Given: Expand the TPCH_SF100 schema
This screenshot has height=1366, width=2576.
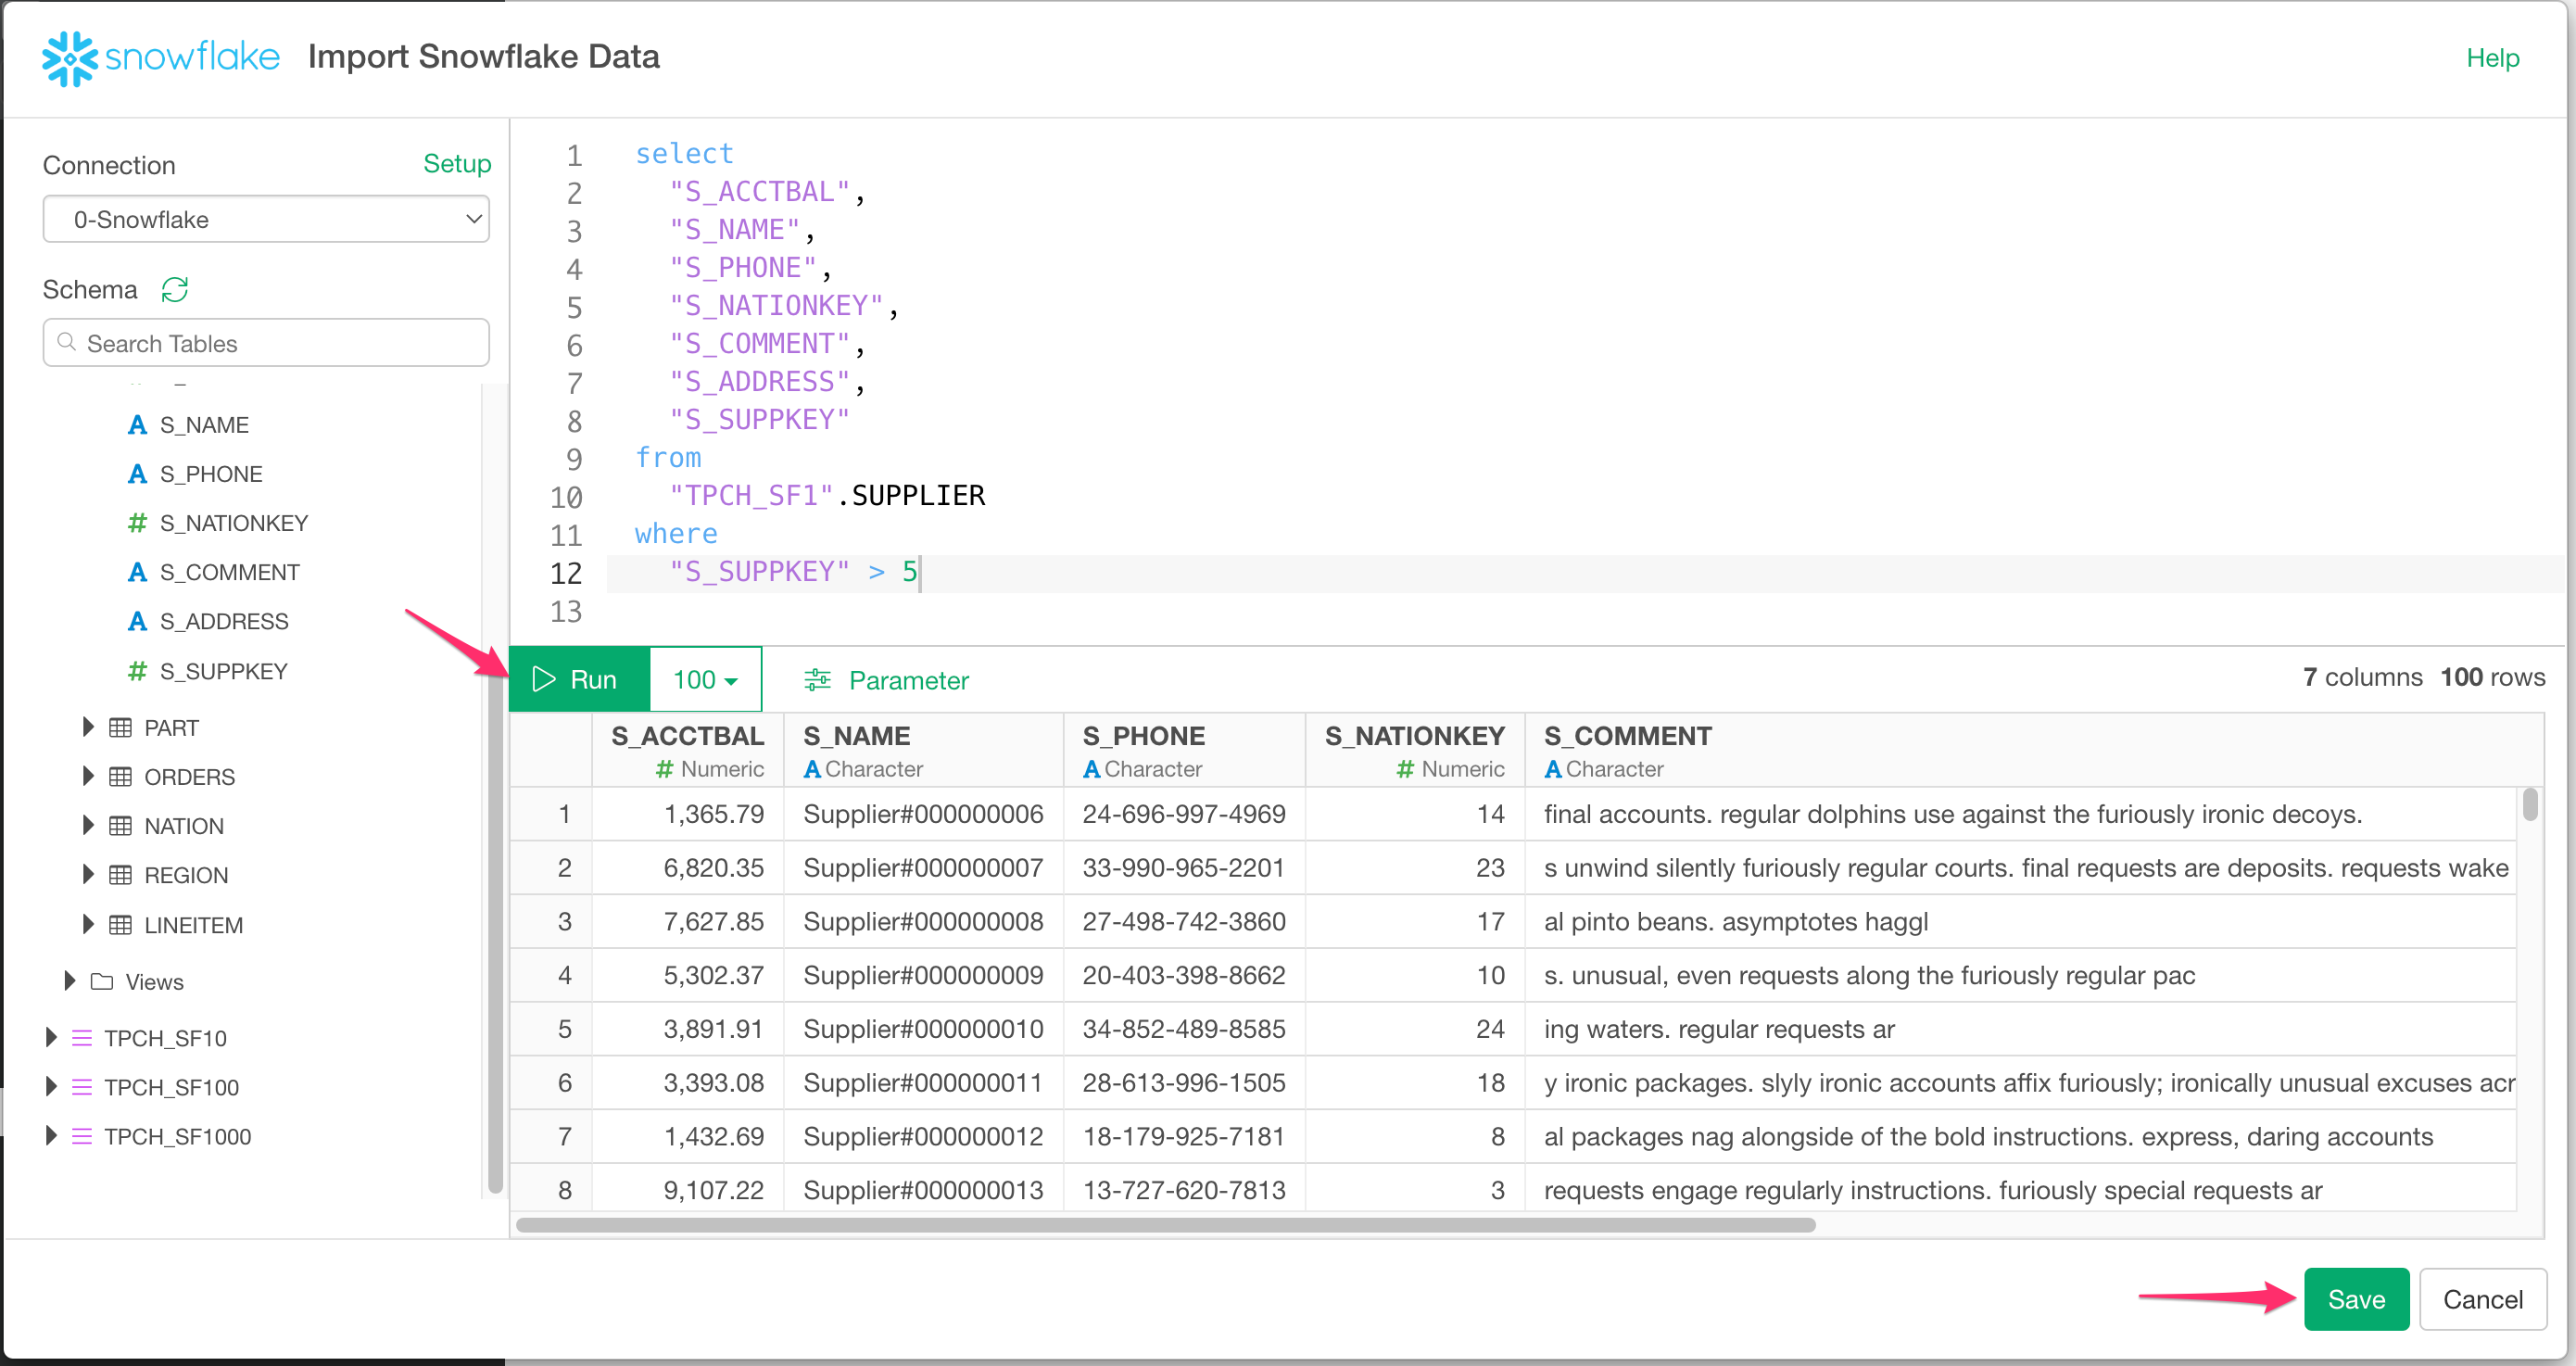Looking at the screenshot, I should [x=51, y=1086].
